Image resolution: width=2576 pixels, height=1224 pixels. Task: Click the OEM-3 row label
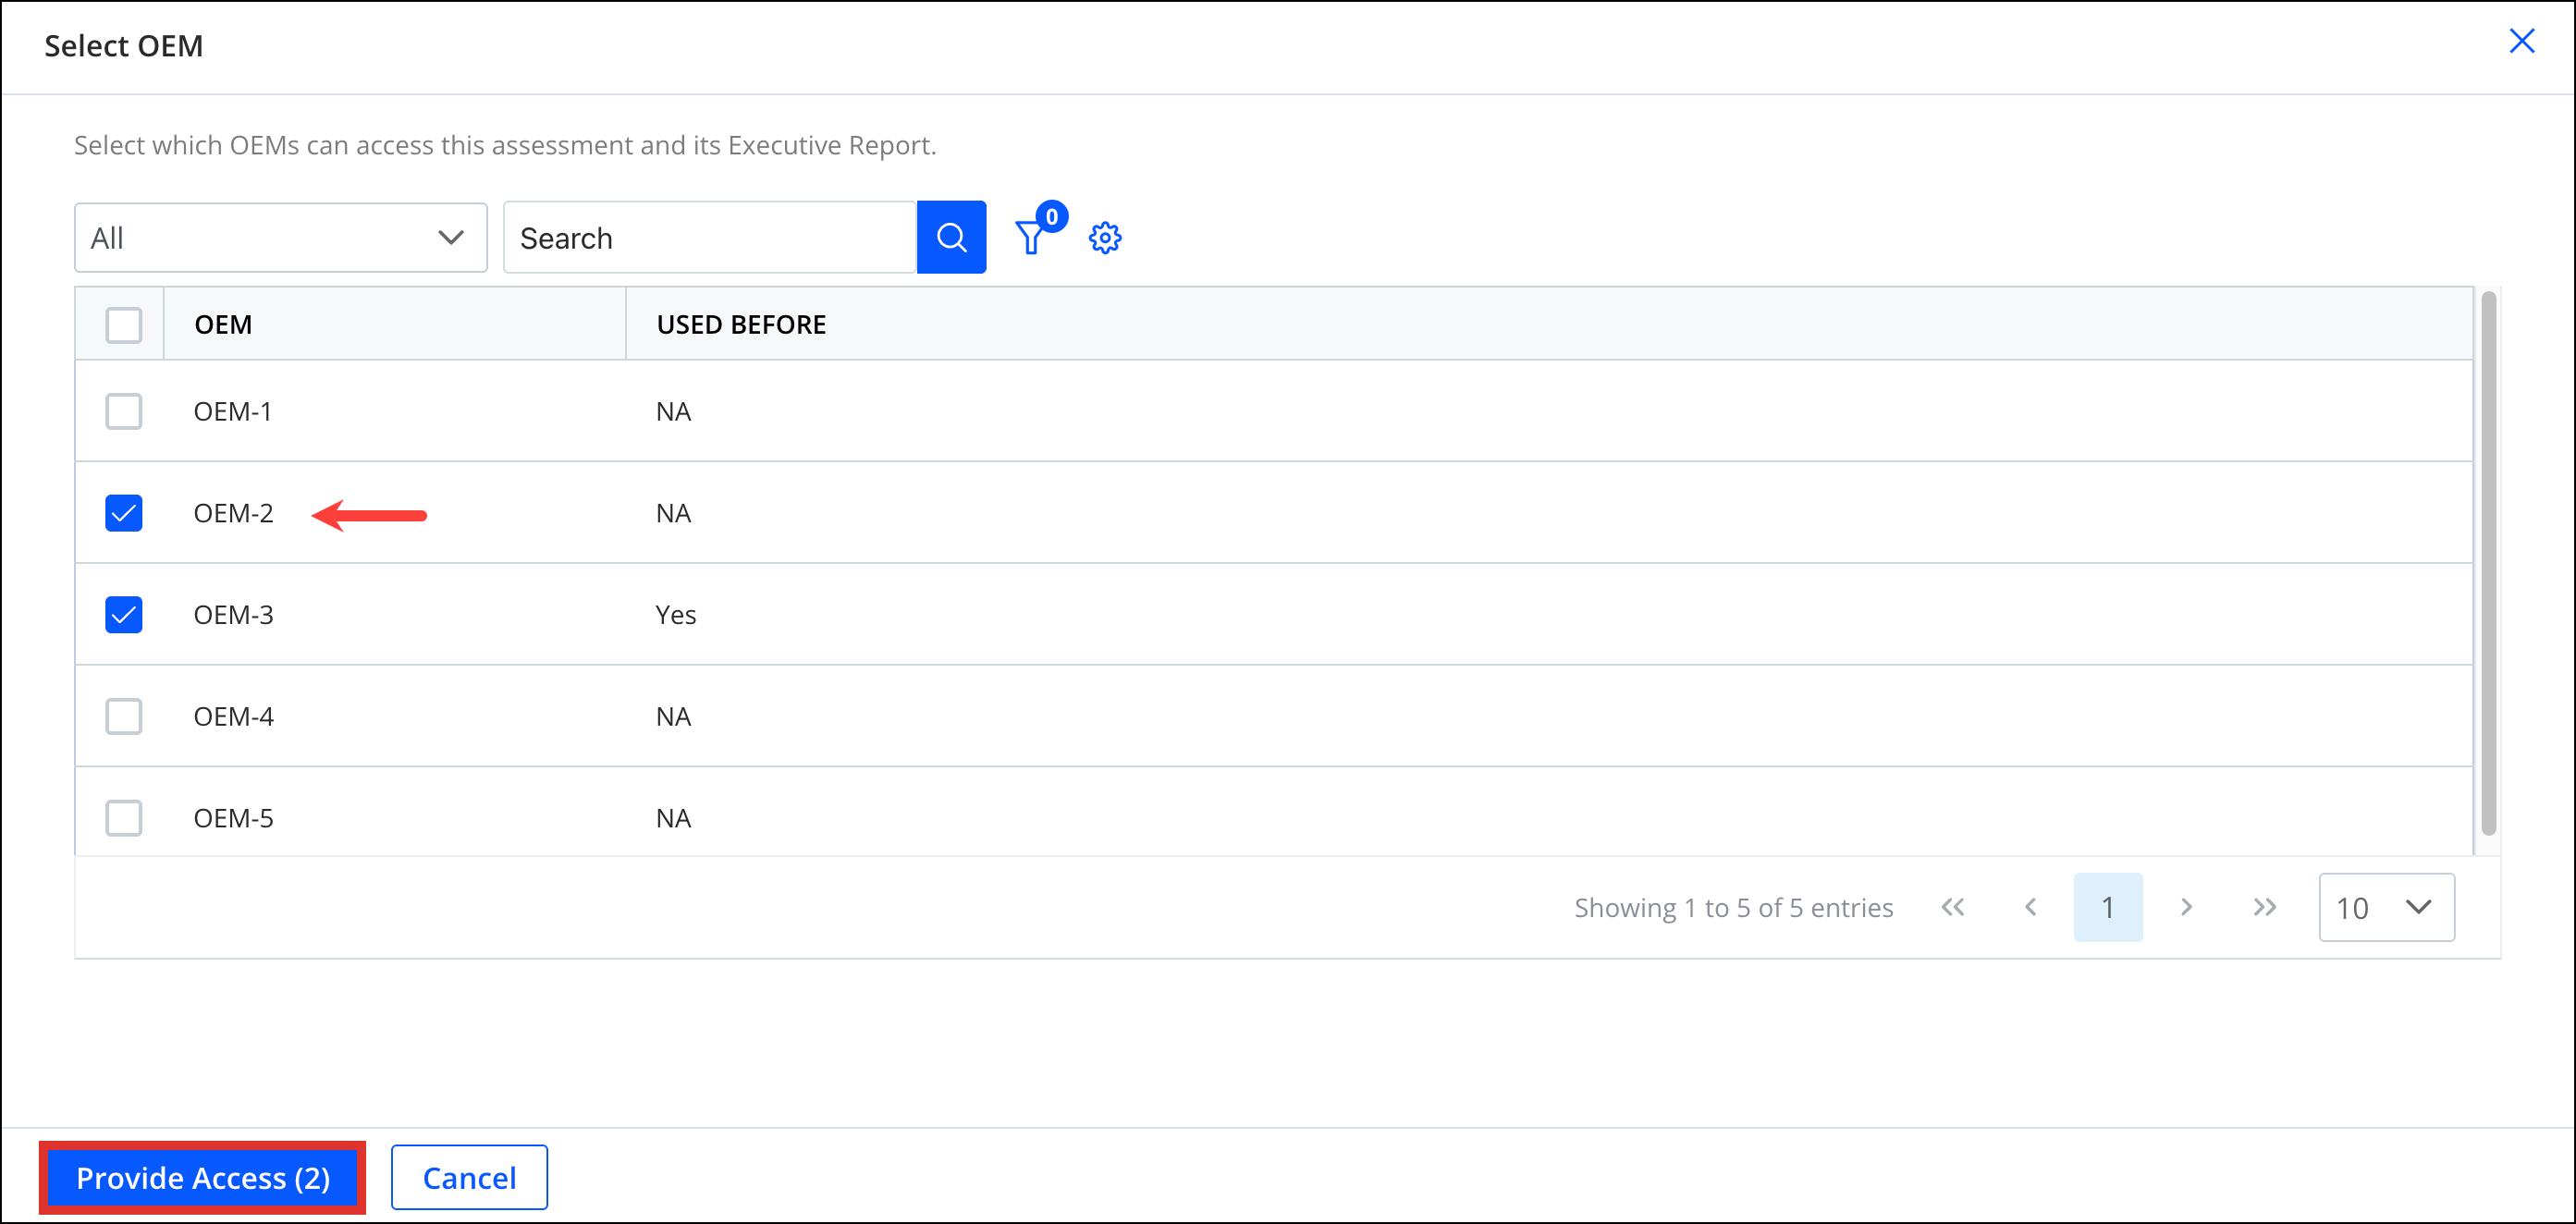[233, 614]
